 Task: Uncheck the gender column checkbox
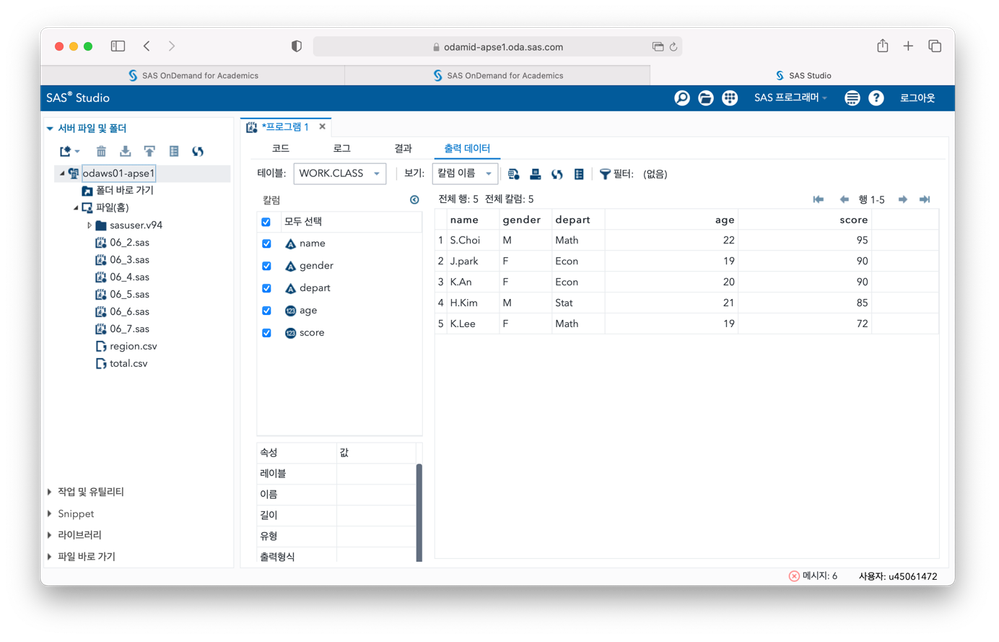(266, 266)
